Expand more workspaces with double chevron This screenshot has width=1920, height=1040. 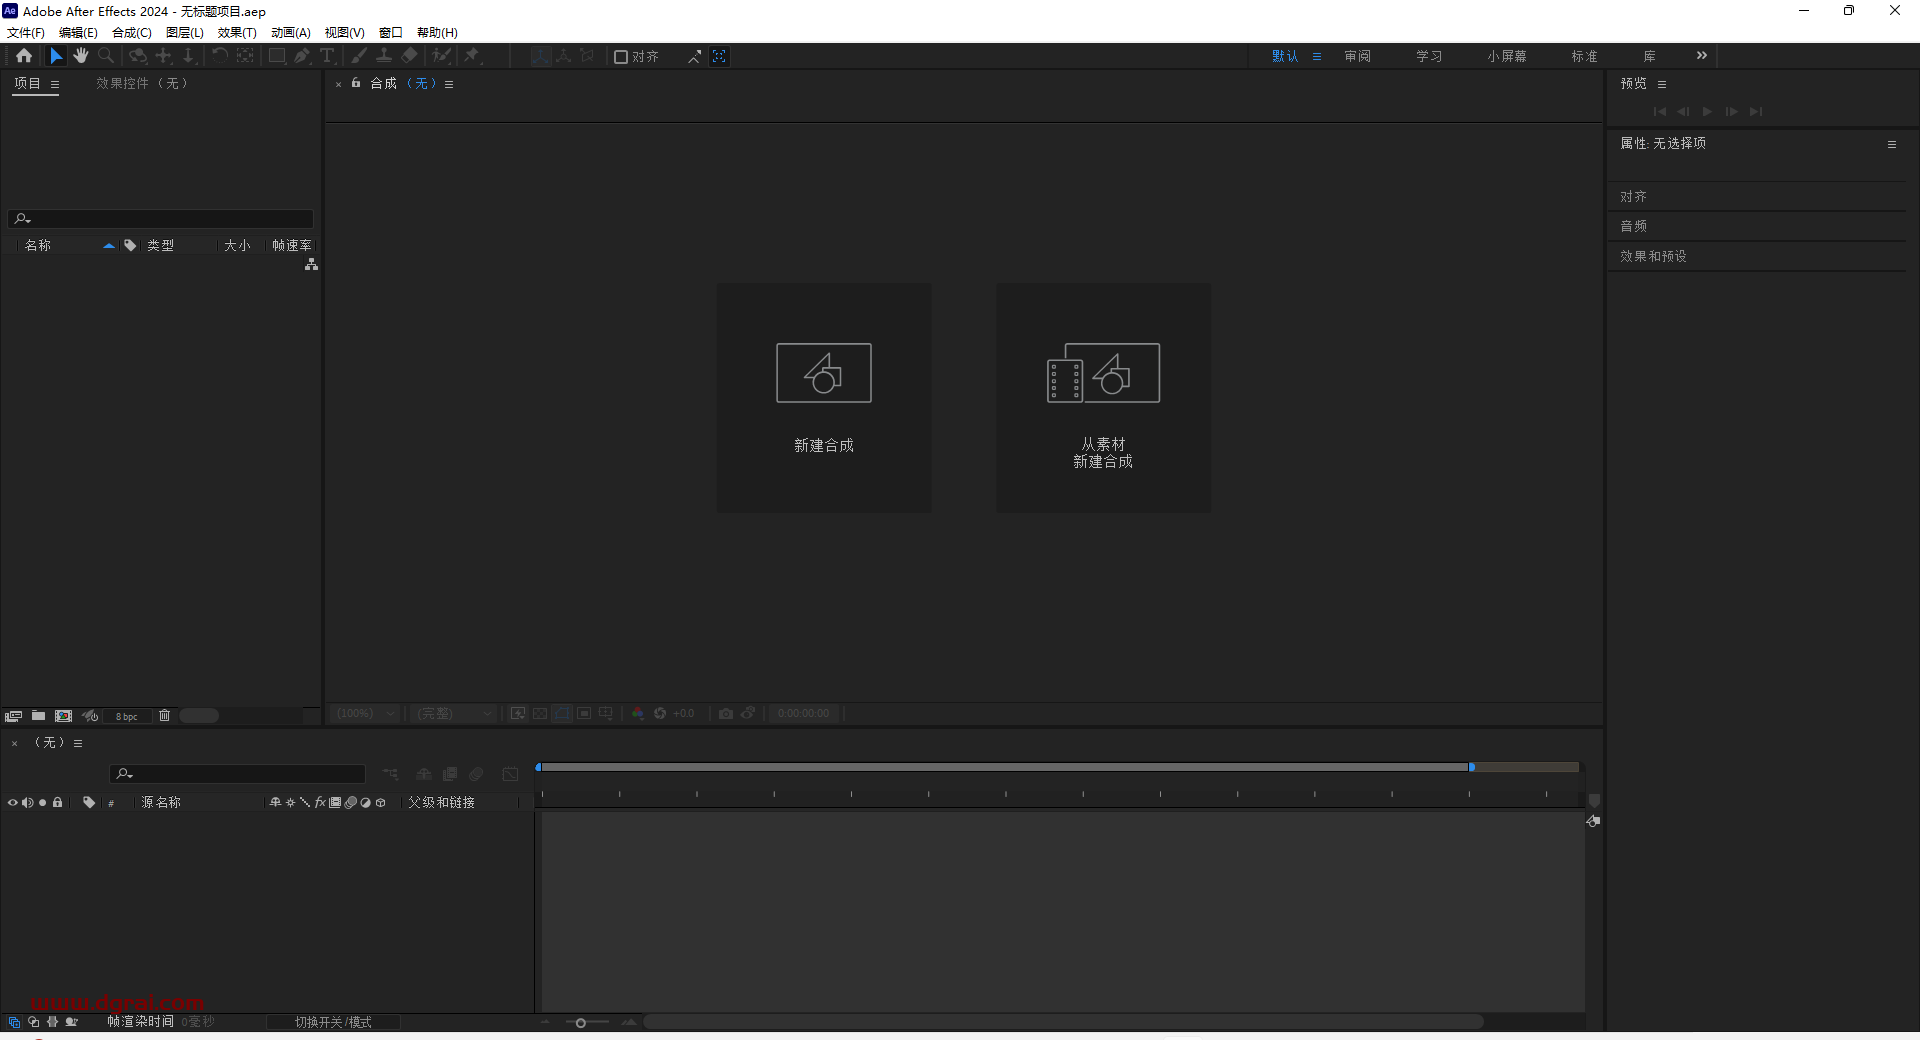pyautogui.click(x=1702, y=56)
